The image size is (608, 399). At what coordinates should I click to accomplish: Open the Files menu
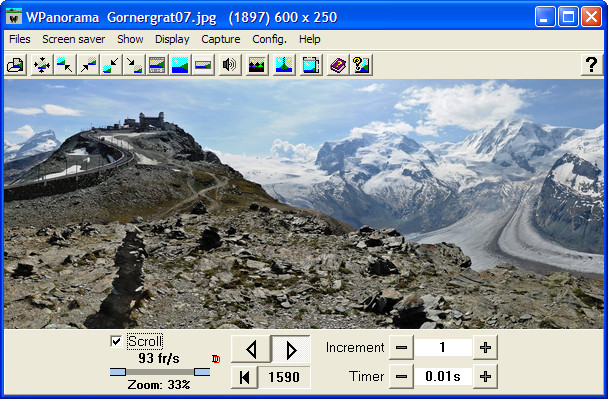20,39
